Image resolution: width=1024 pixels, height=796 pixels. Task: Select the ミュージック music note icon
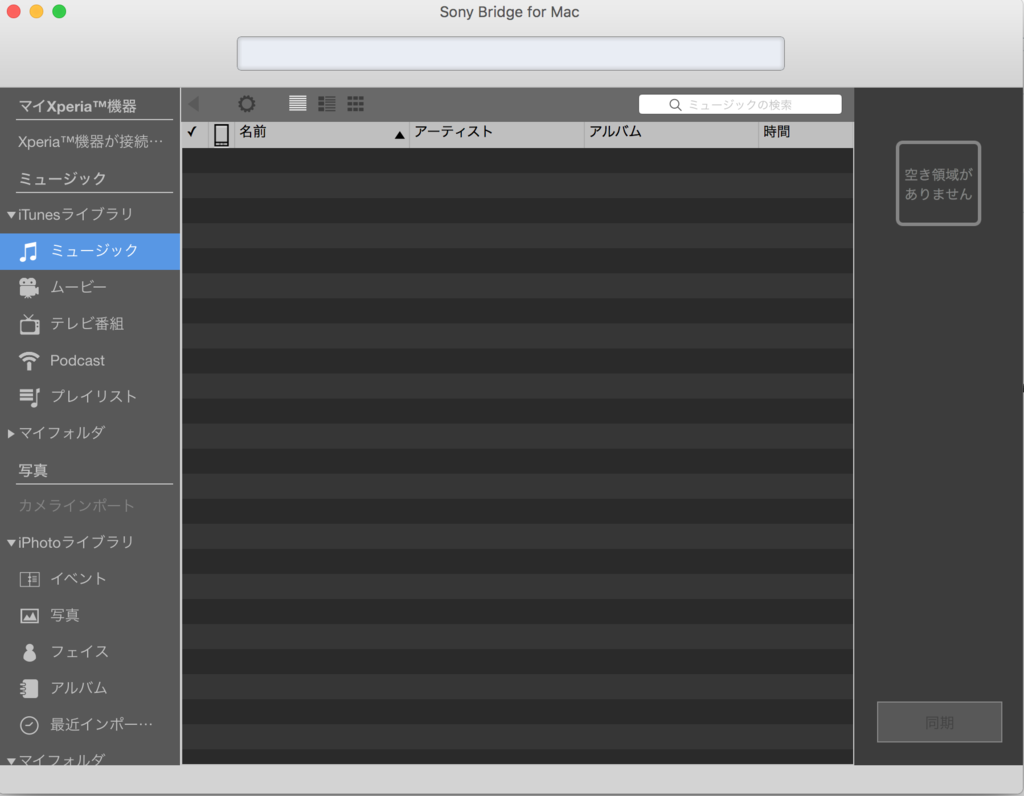click(x=28, y=251)
